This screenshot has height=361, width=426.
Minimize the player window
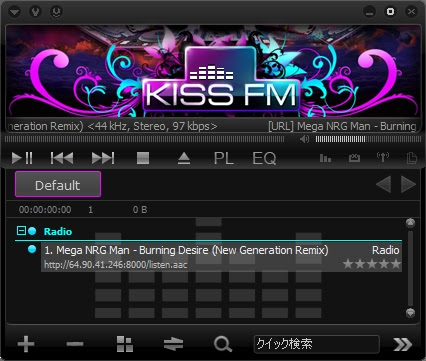(x=369, y=12)
